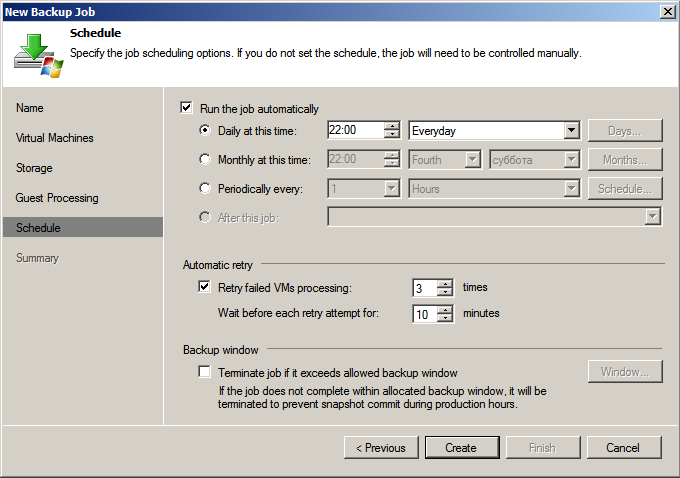
Task: Go back with the Previous button
Action: (381, 448)
